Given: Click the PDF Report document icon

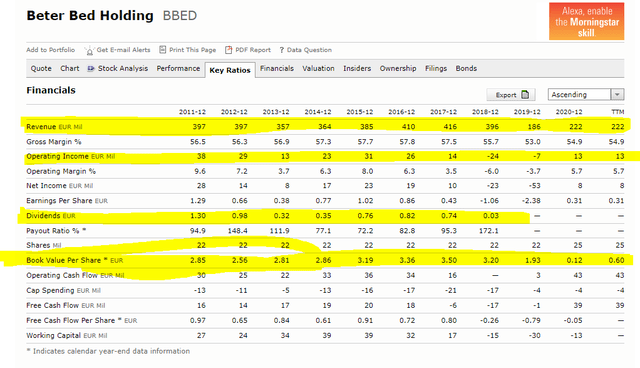Looking at the screenshot, I should [229, 50].
